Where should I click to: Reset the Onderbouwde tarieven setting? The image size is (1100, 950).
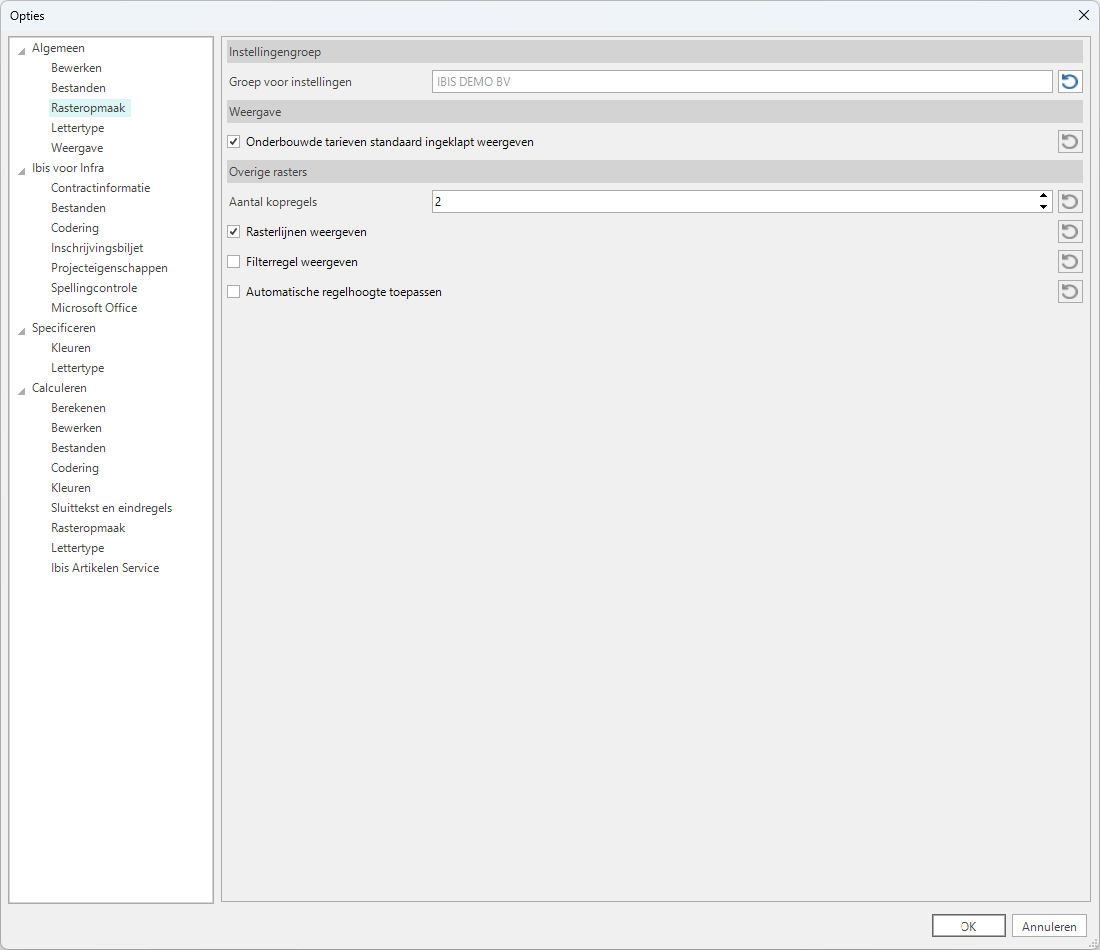click(1070, 142)
